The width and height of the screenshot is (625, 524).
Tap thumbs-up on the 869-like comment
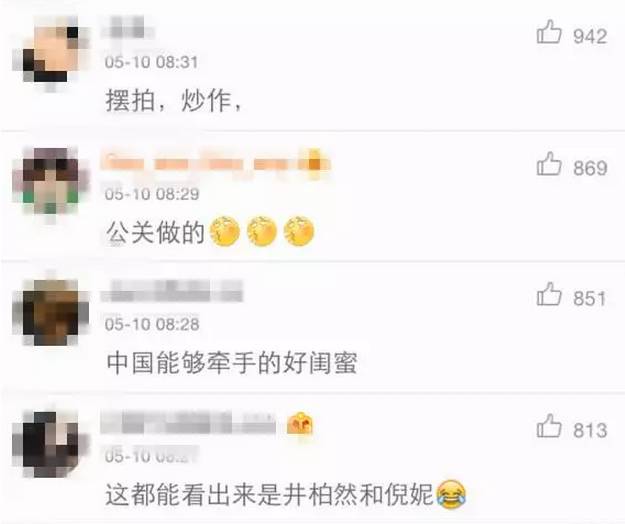click(x=549, y=164)
